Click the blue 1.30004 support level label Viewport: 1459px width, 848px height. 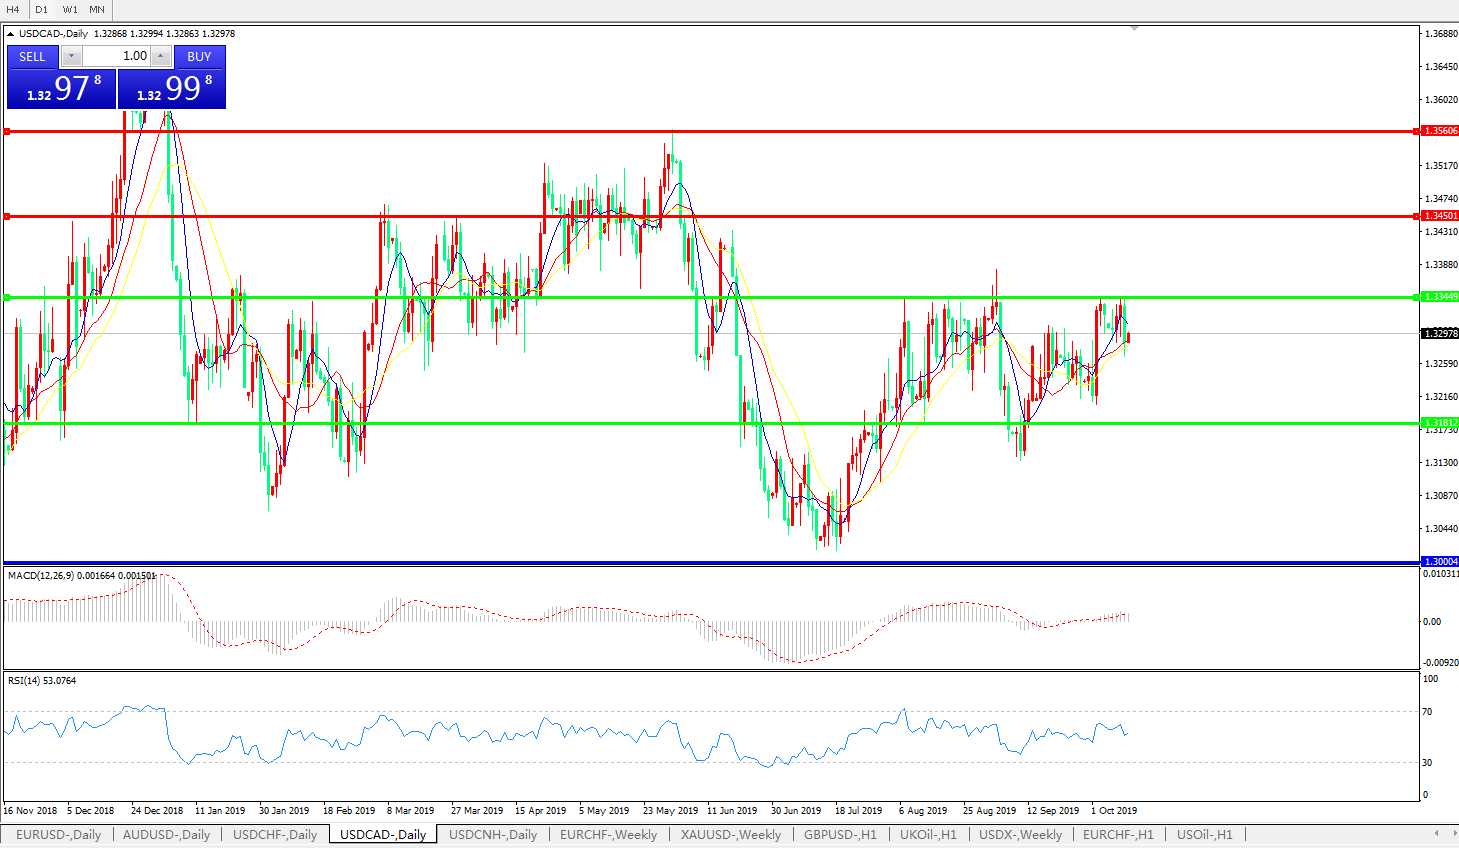coord(1440,562)
